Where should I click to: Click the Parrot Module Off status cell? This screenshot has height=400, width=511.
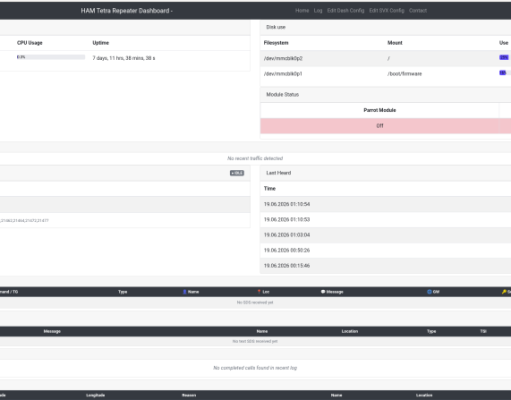point(380,126)
